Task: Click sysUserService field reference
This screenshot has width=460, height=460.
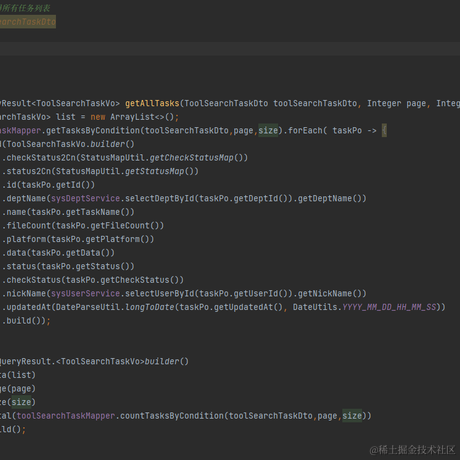Action: 85,294
